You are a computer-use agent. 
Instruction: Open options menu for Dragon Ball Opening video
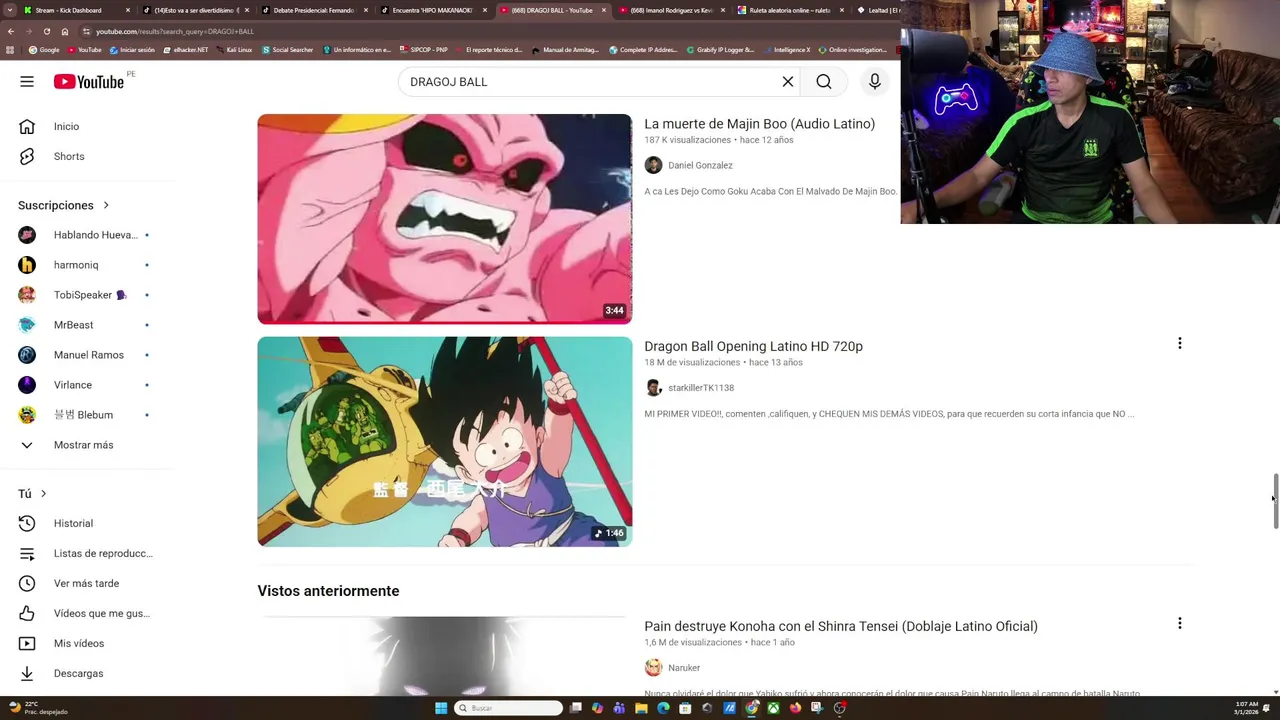[1180, 343]
